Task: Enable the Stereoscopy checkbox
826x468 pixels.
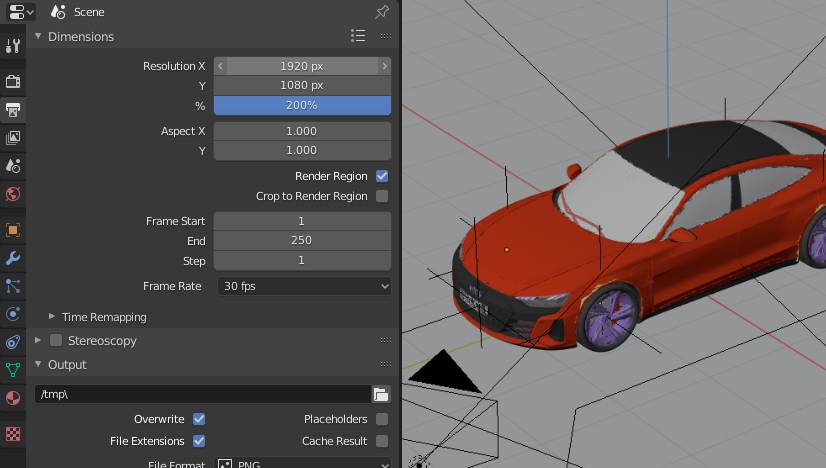Action: (56, 340)
